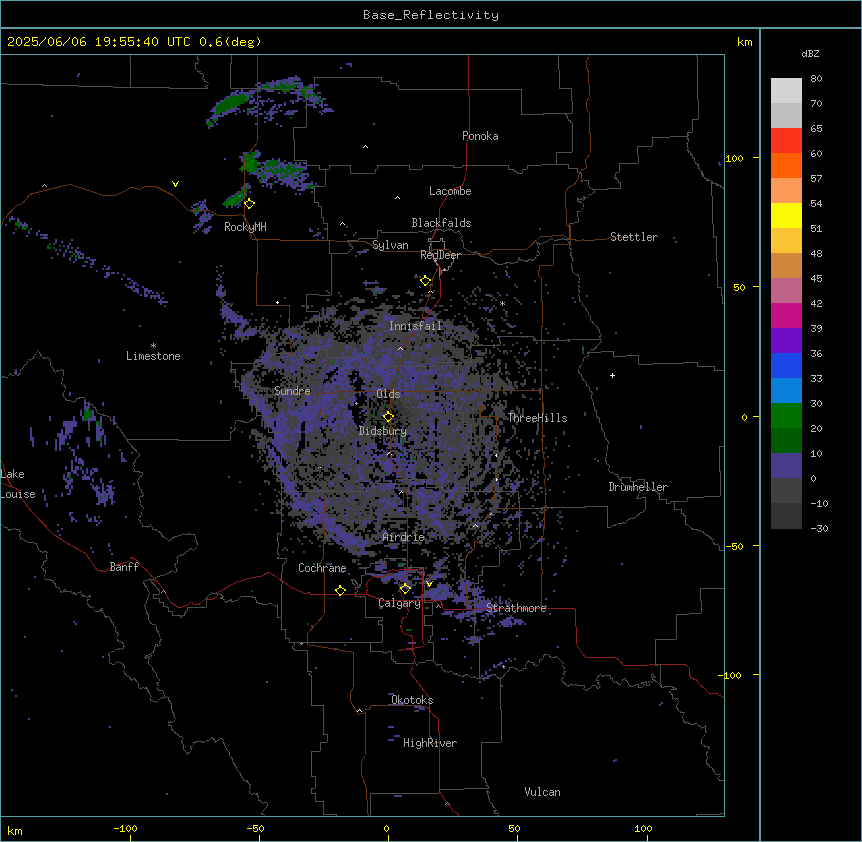862x842 pixels.
Task: Click the light gray 80–70 dBZ swatch
Action: coord(786,91)
